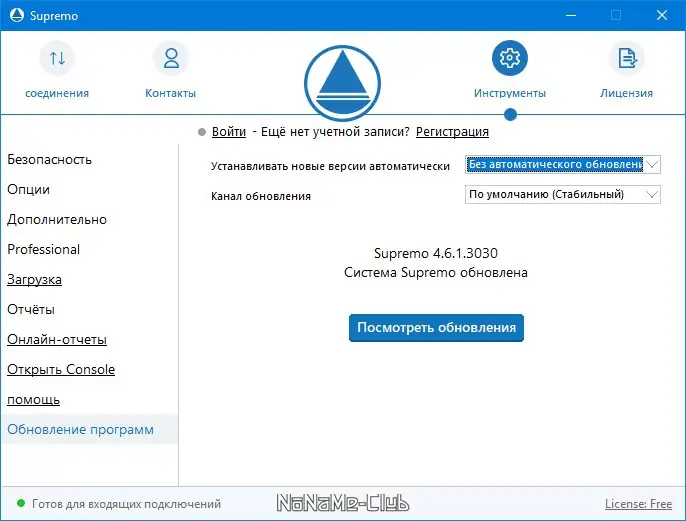This screenshot has width=686, height=521.
Task: Click the Регистрация link
Action: click(x=452, y=132)
